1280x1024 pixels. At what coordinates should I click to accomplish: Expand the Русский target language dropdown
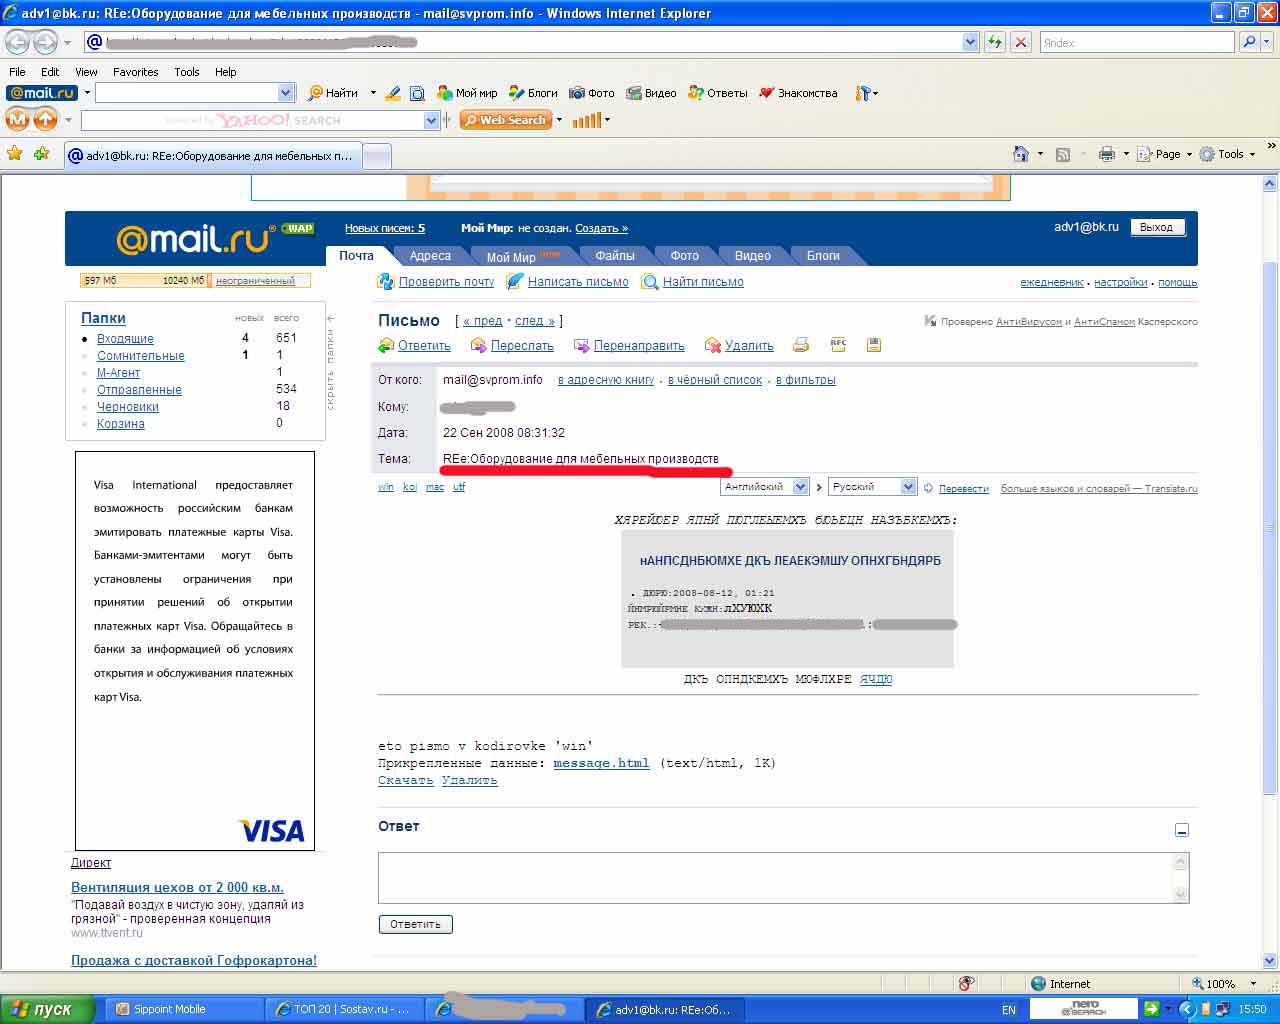tap(908, 487)
